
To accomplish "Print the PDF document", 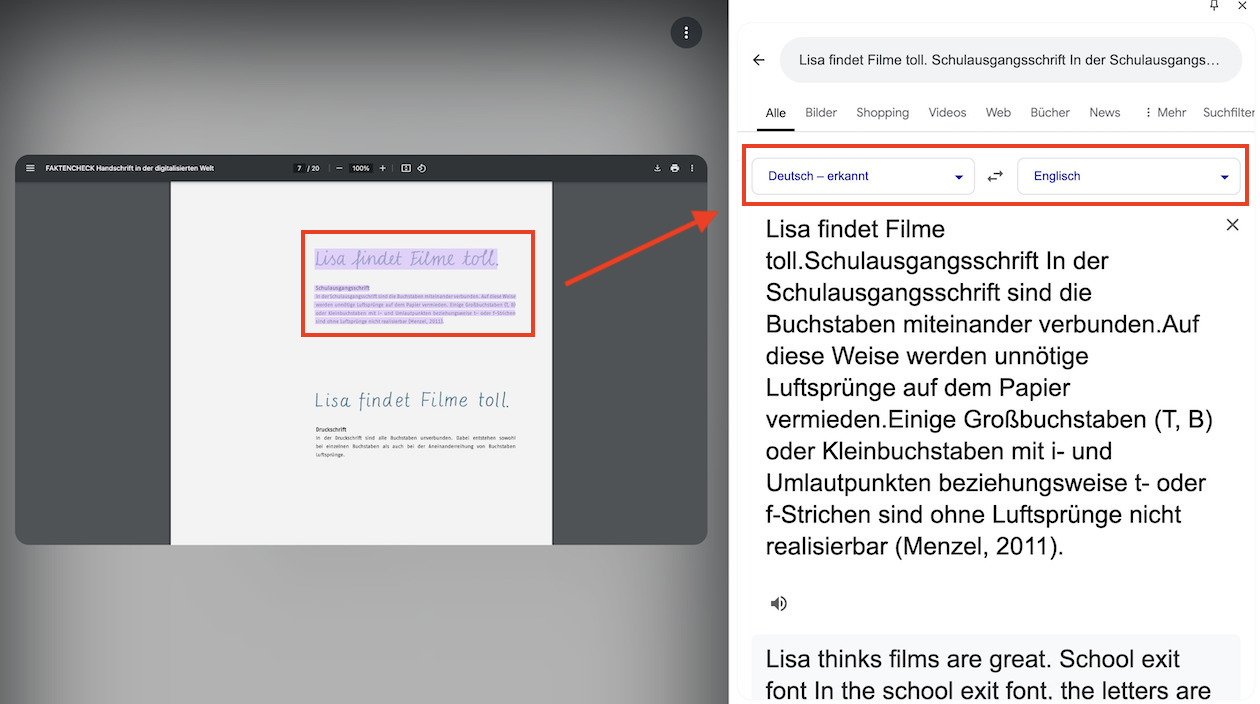I will click(x=674, y=168).
